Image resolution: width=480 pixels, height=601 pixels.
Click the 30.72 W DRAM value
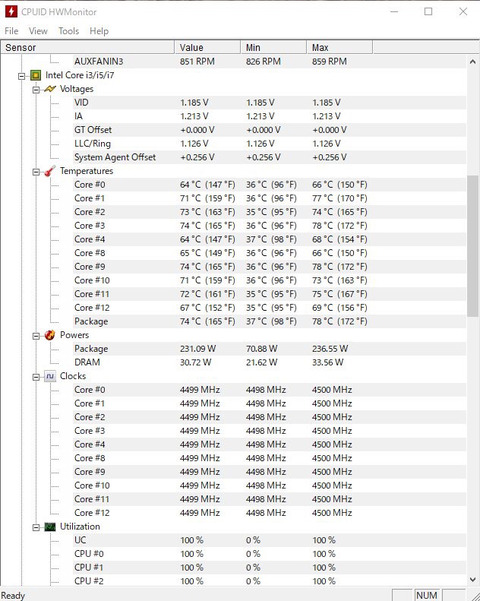tap(196, 362)
